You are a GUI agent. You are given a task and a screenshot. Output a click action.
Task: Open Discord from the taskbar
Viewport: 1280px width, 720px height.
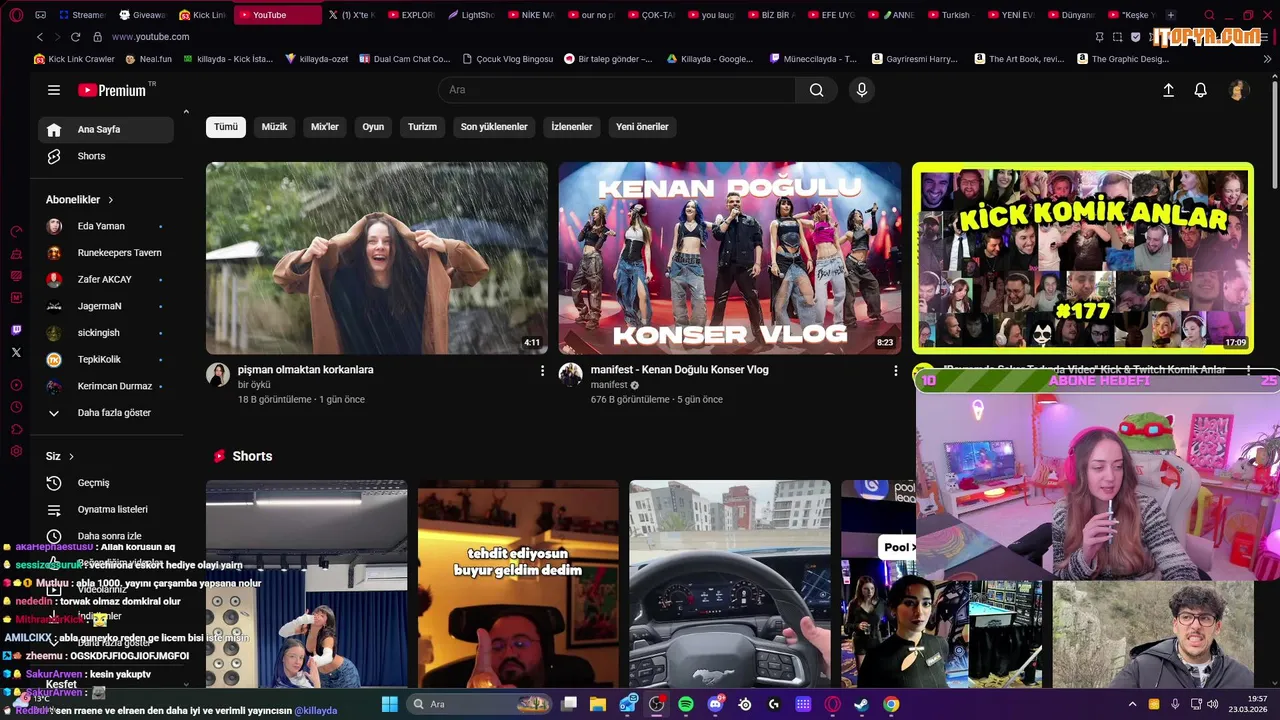click(x=715, y=704)
